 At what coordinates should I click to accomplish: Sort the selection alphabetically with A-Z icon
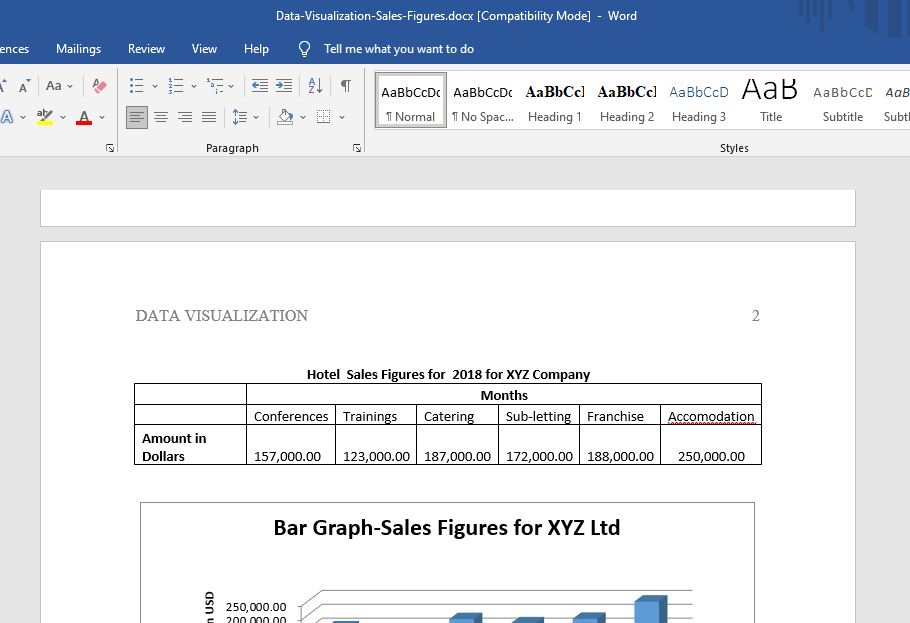(x=315, y=86)
